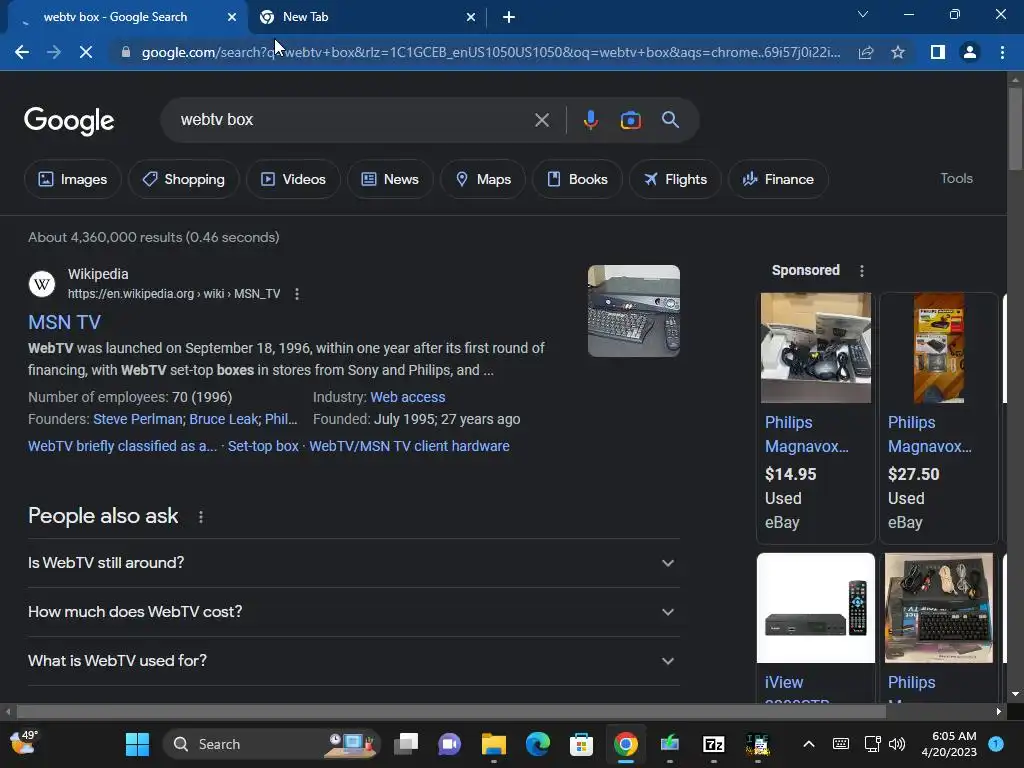This screenshot has height=768, width=1024.
Task: View the WebTV box thumbnail in Wikipedia result
Action: click(x=633, y=311)
